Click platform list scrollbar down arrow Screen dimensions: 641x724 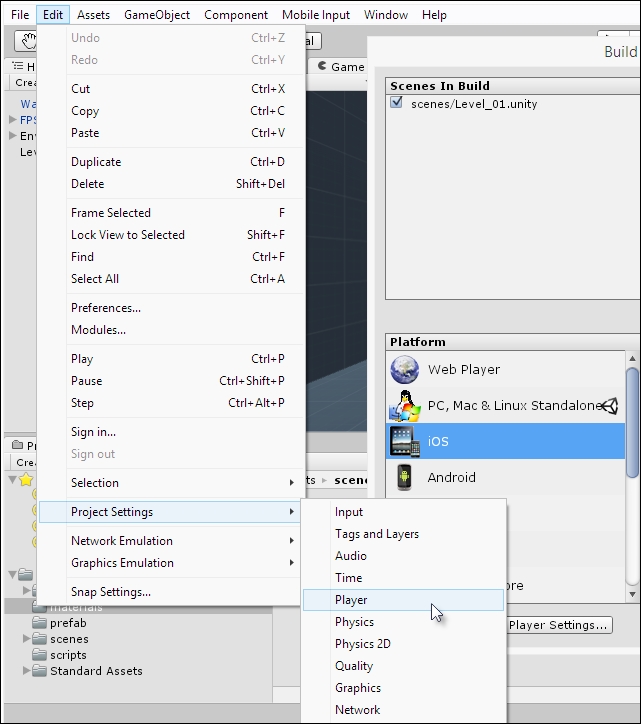click(x=633, y=594)
